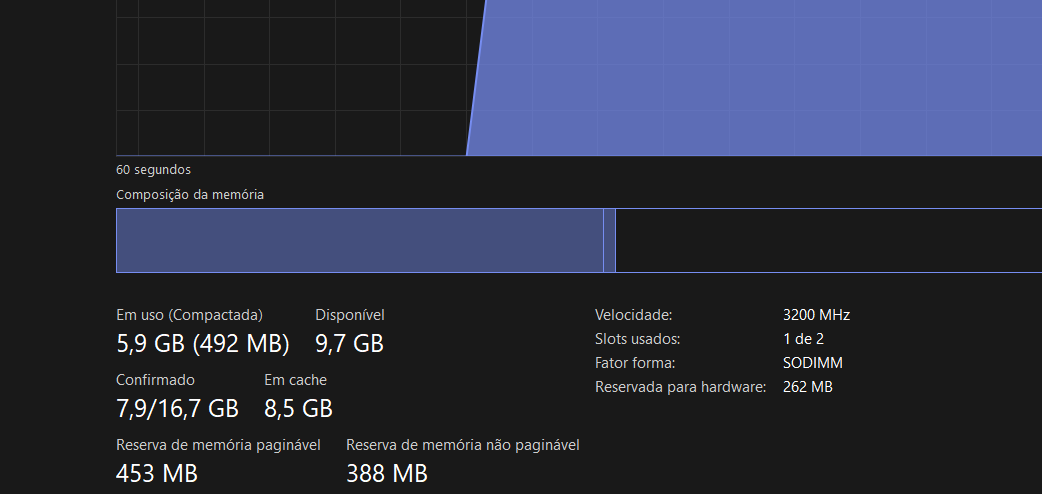1042x494 pixels.
Task: Select the "Em cache" label
Action: pos(295,380)
